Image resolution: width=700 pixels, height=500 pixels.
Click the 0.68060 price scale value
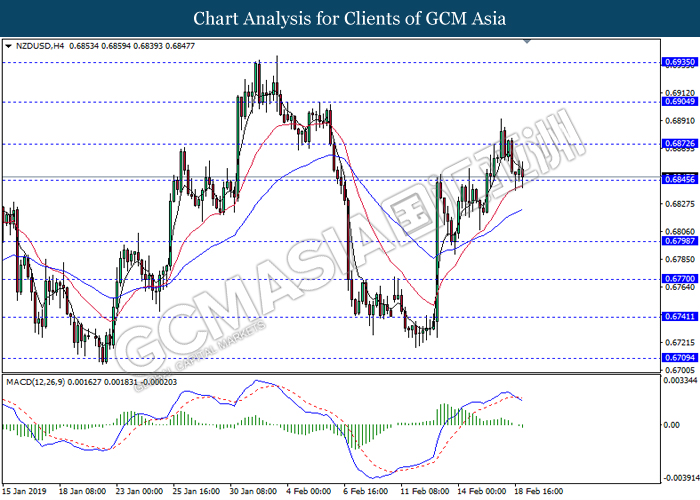pos(679,231)
